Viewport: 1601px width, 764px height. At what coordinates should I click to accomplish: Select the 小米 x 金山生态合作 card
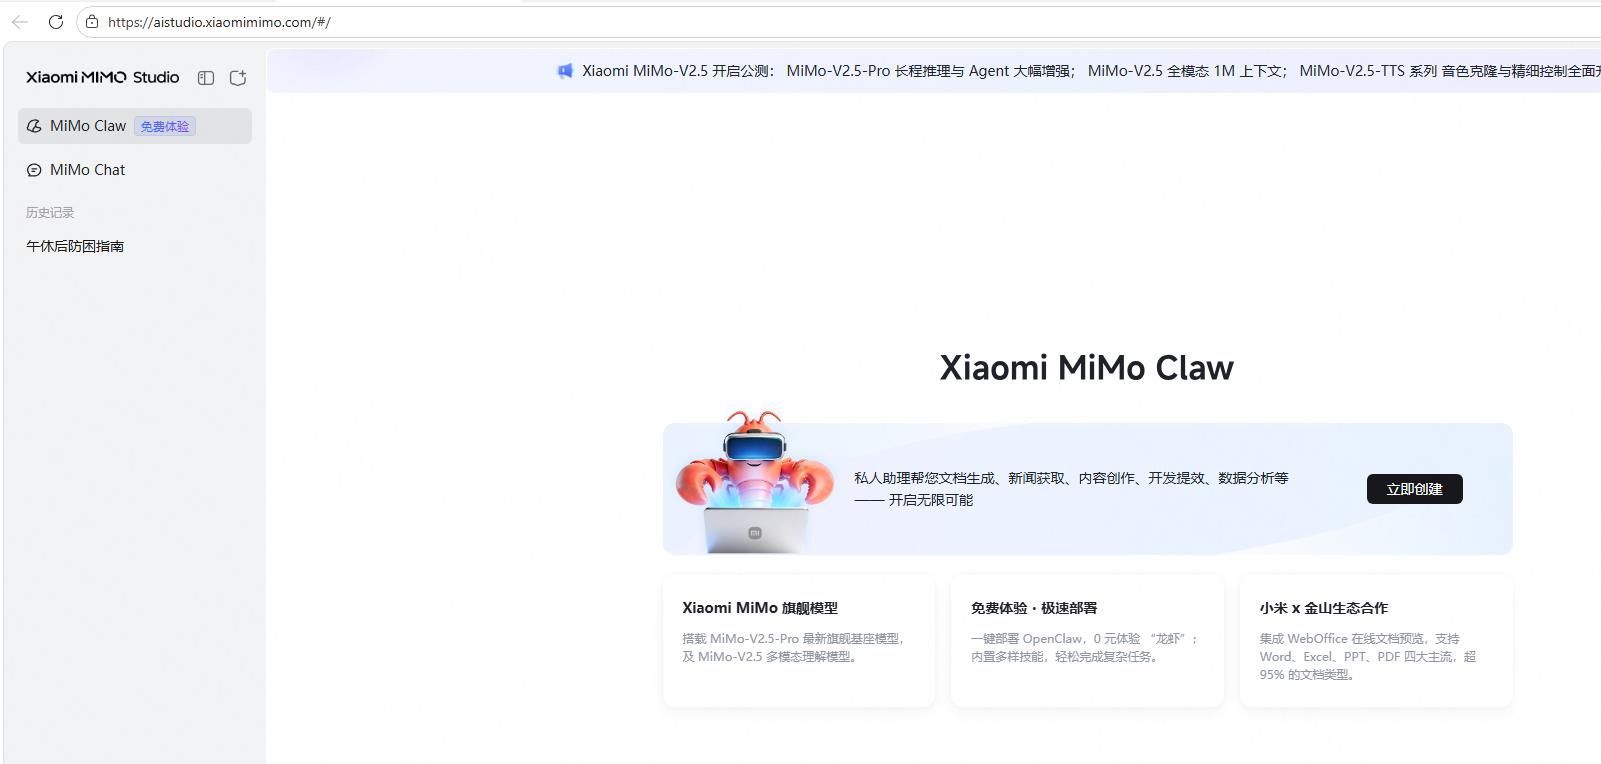tap(1375, 640)
